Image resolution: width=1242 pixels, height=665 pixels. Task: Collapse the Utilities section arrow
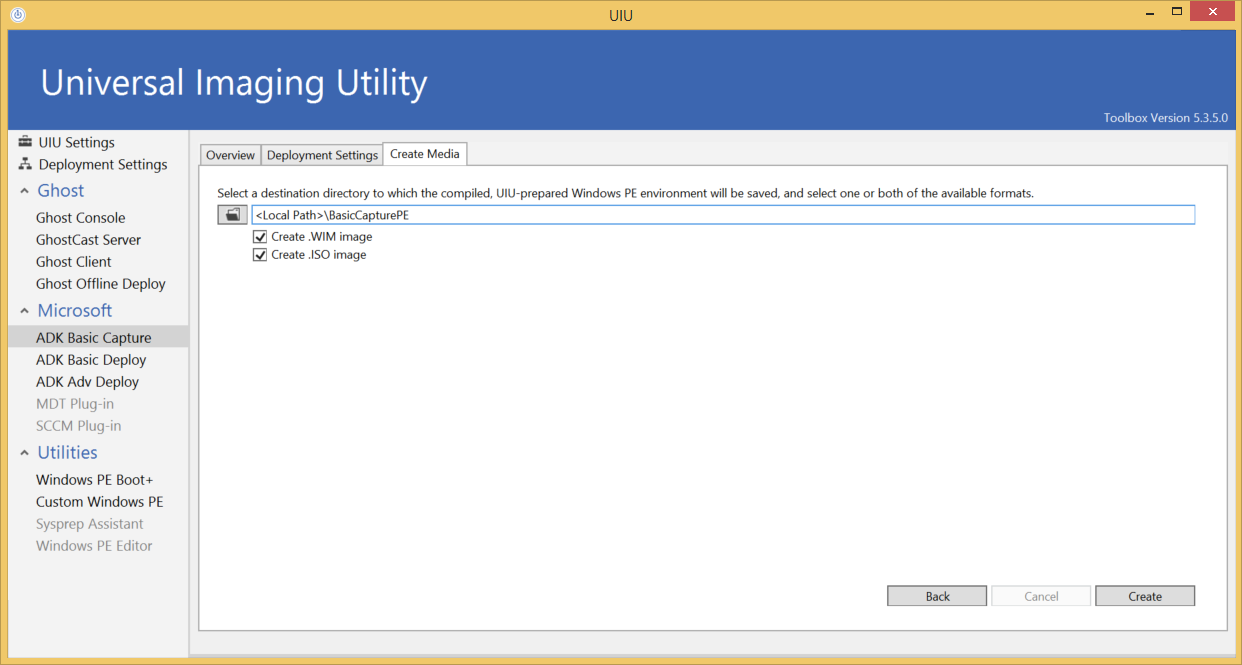point(24,453)
